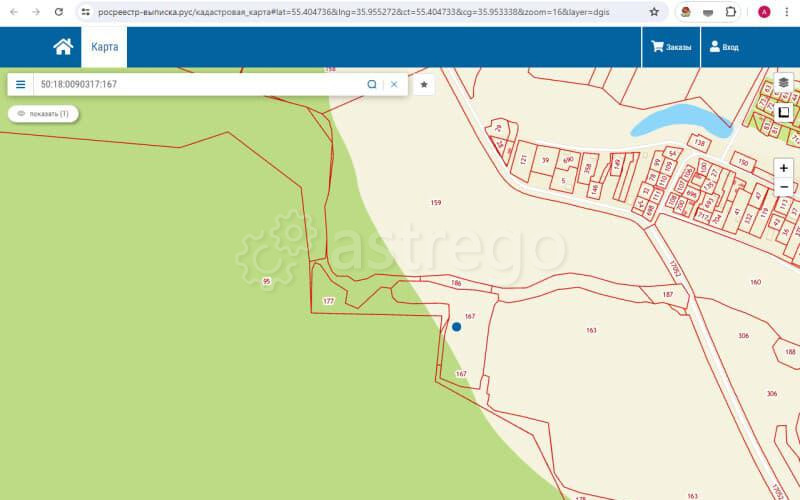Click the square icon below the layers button
The image size is (800, 500).
[x=783, y=112]
